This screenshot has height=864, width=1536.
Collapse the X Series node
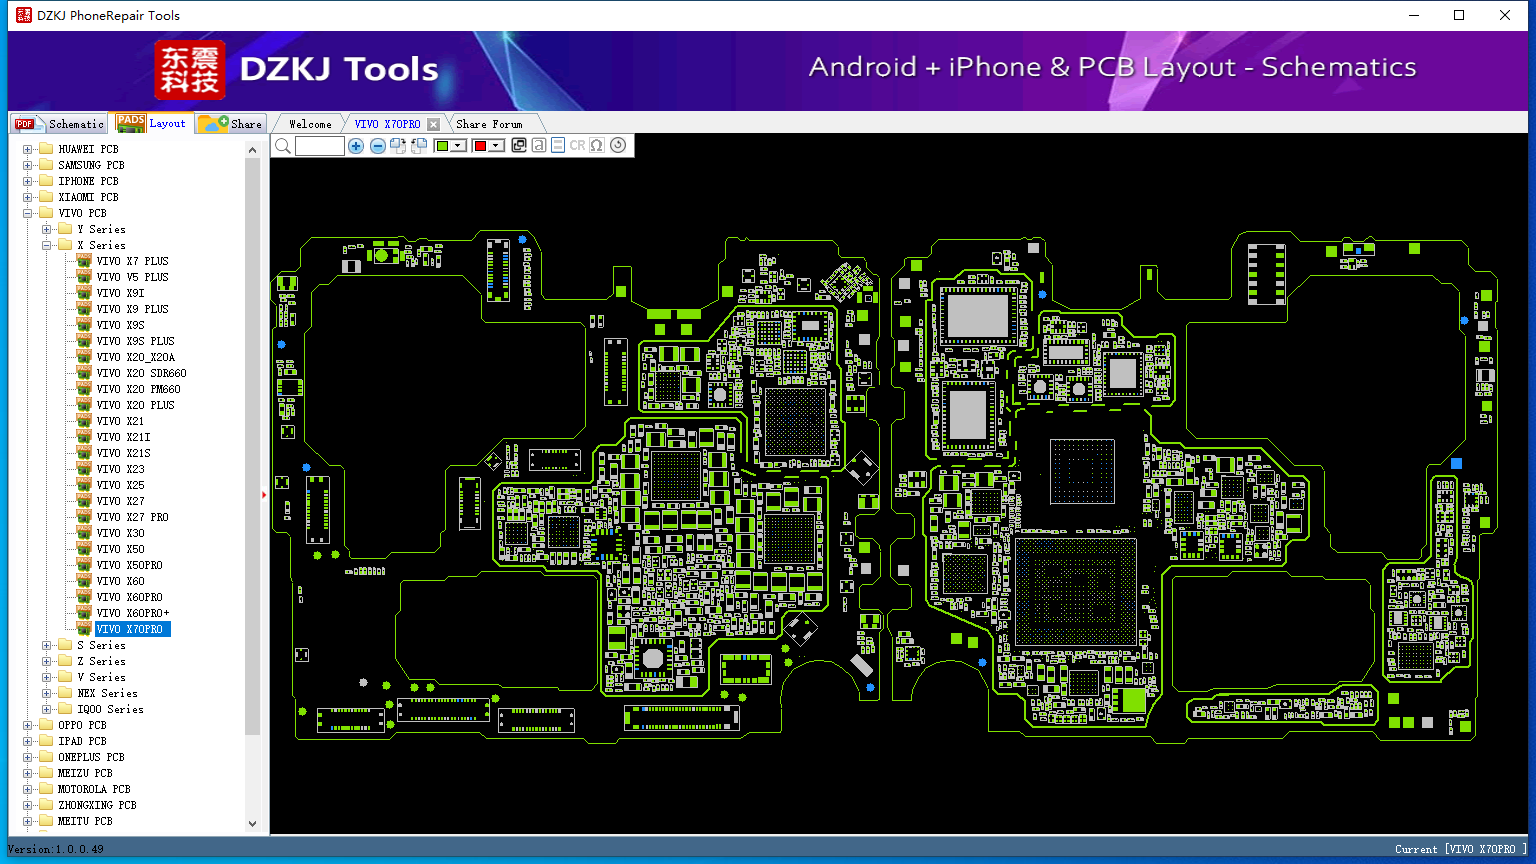46,245
